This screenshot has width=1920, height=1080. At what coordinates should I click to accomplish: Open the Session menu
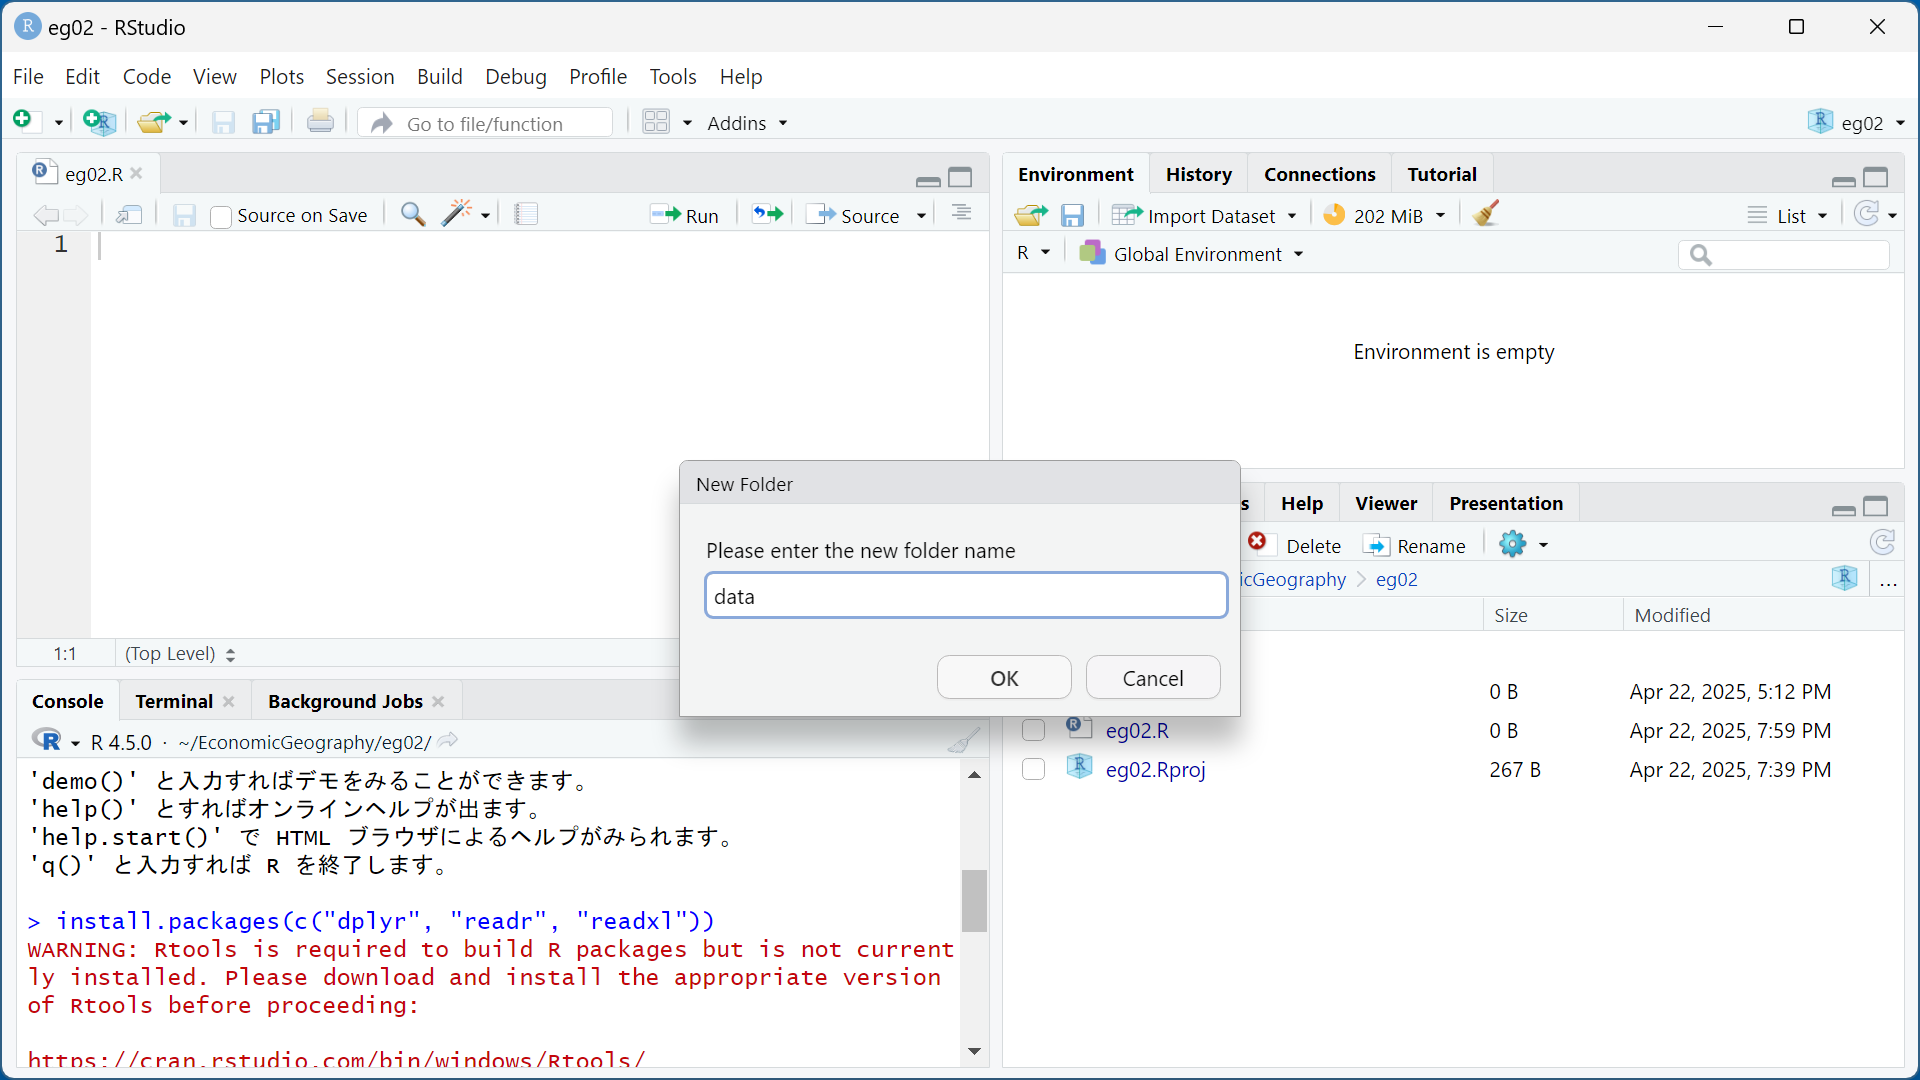[x=359, y=77]
